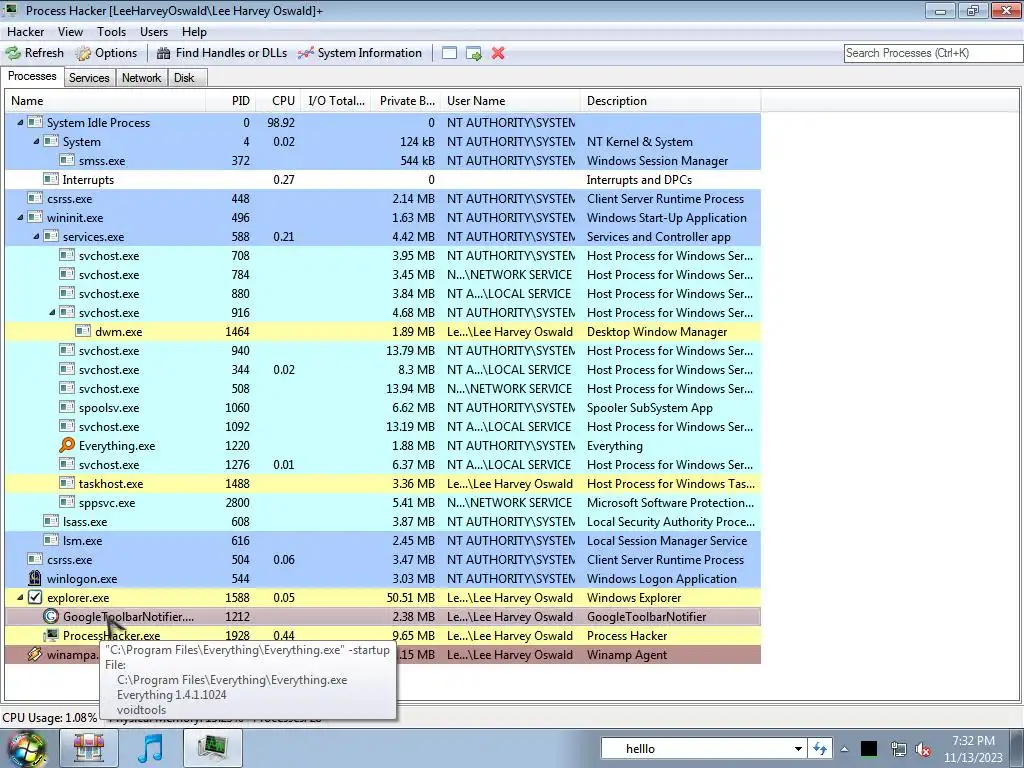1024x768 pixels.
Task: Sort by the Name column header
Action: (105, 101)
